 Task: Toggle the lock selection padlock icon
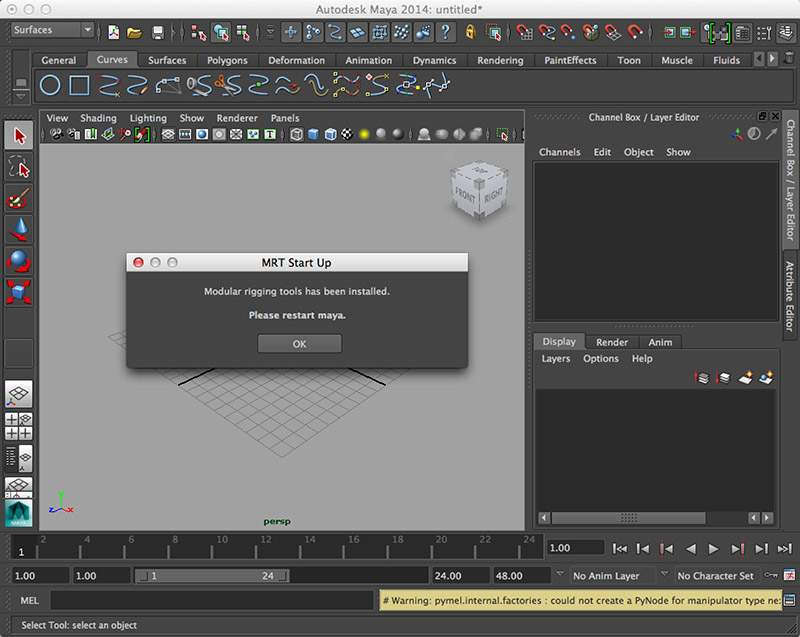tap(470, 33)
